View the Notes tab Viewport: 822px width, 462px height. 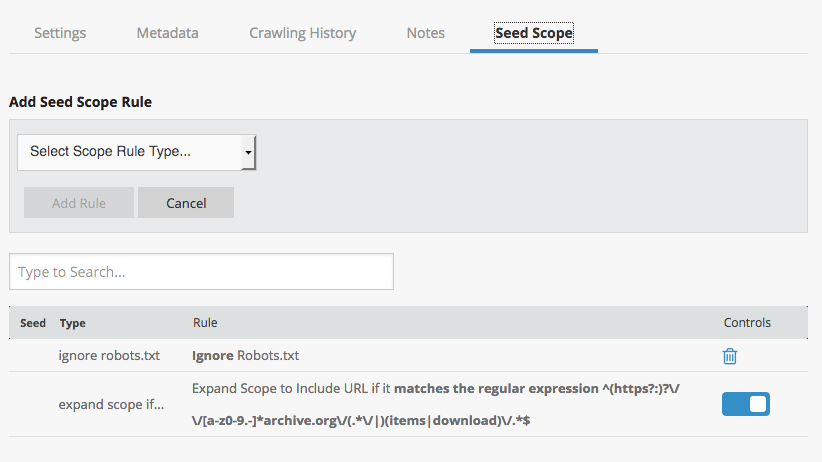(x=425, y=33)
